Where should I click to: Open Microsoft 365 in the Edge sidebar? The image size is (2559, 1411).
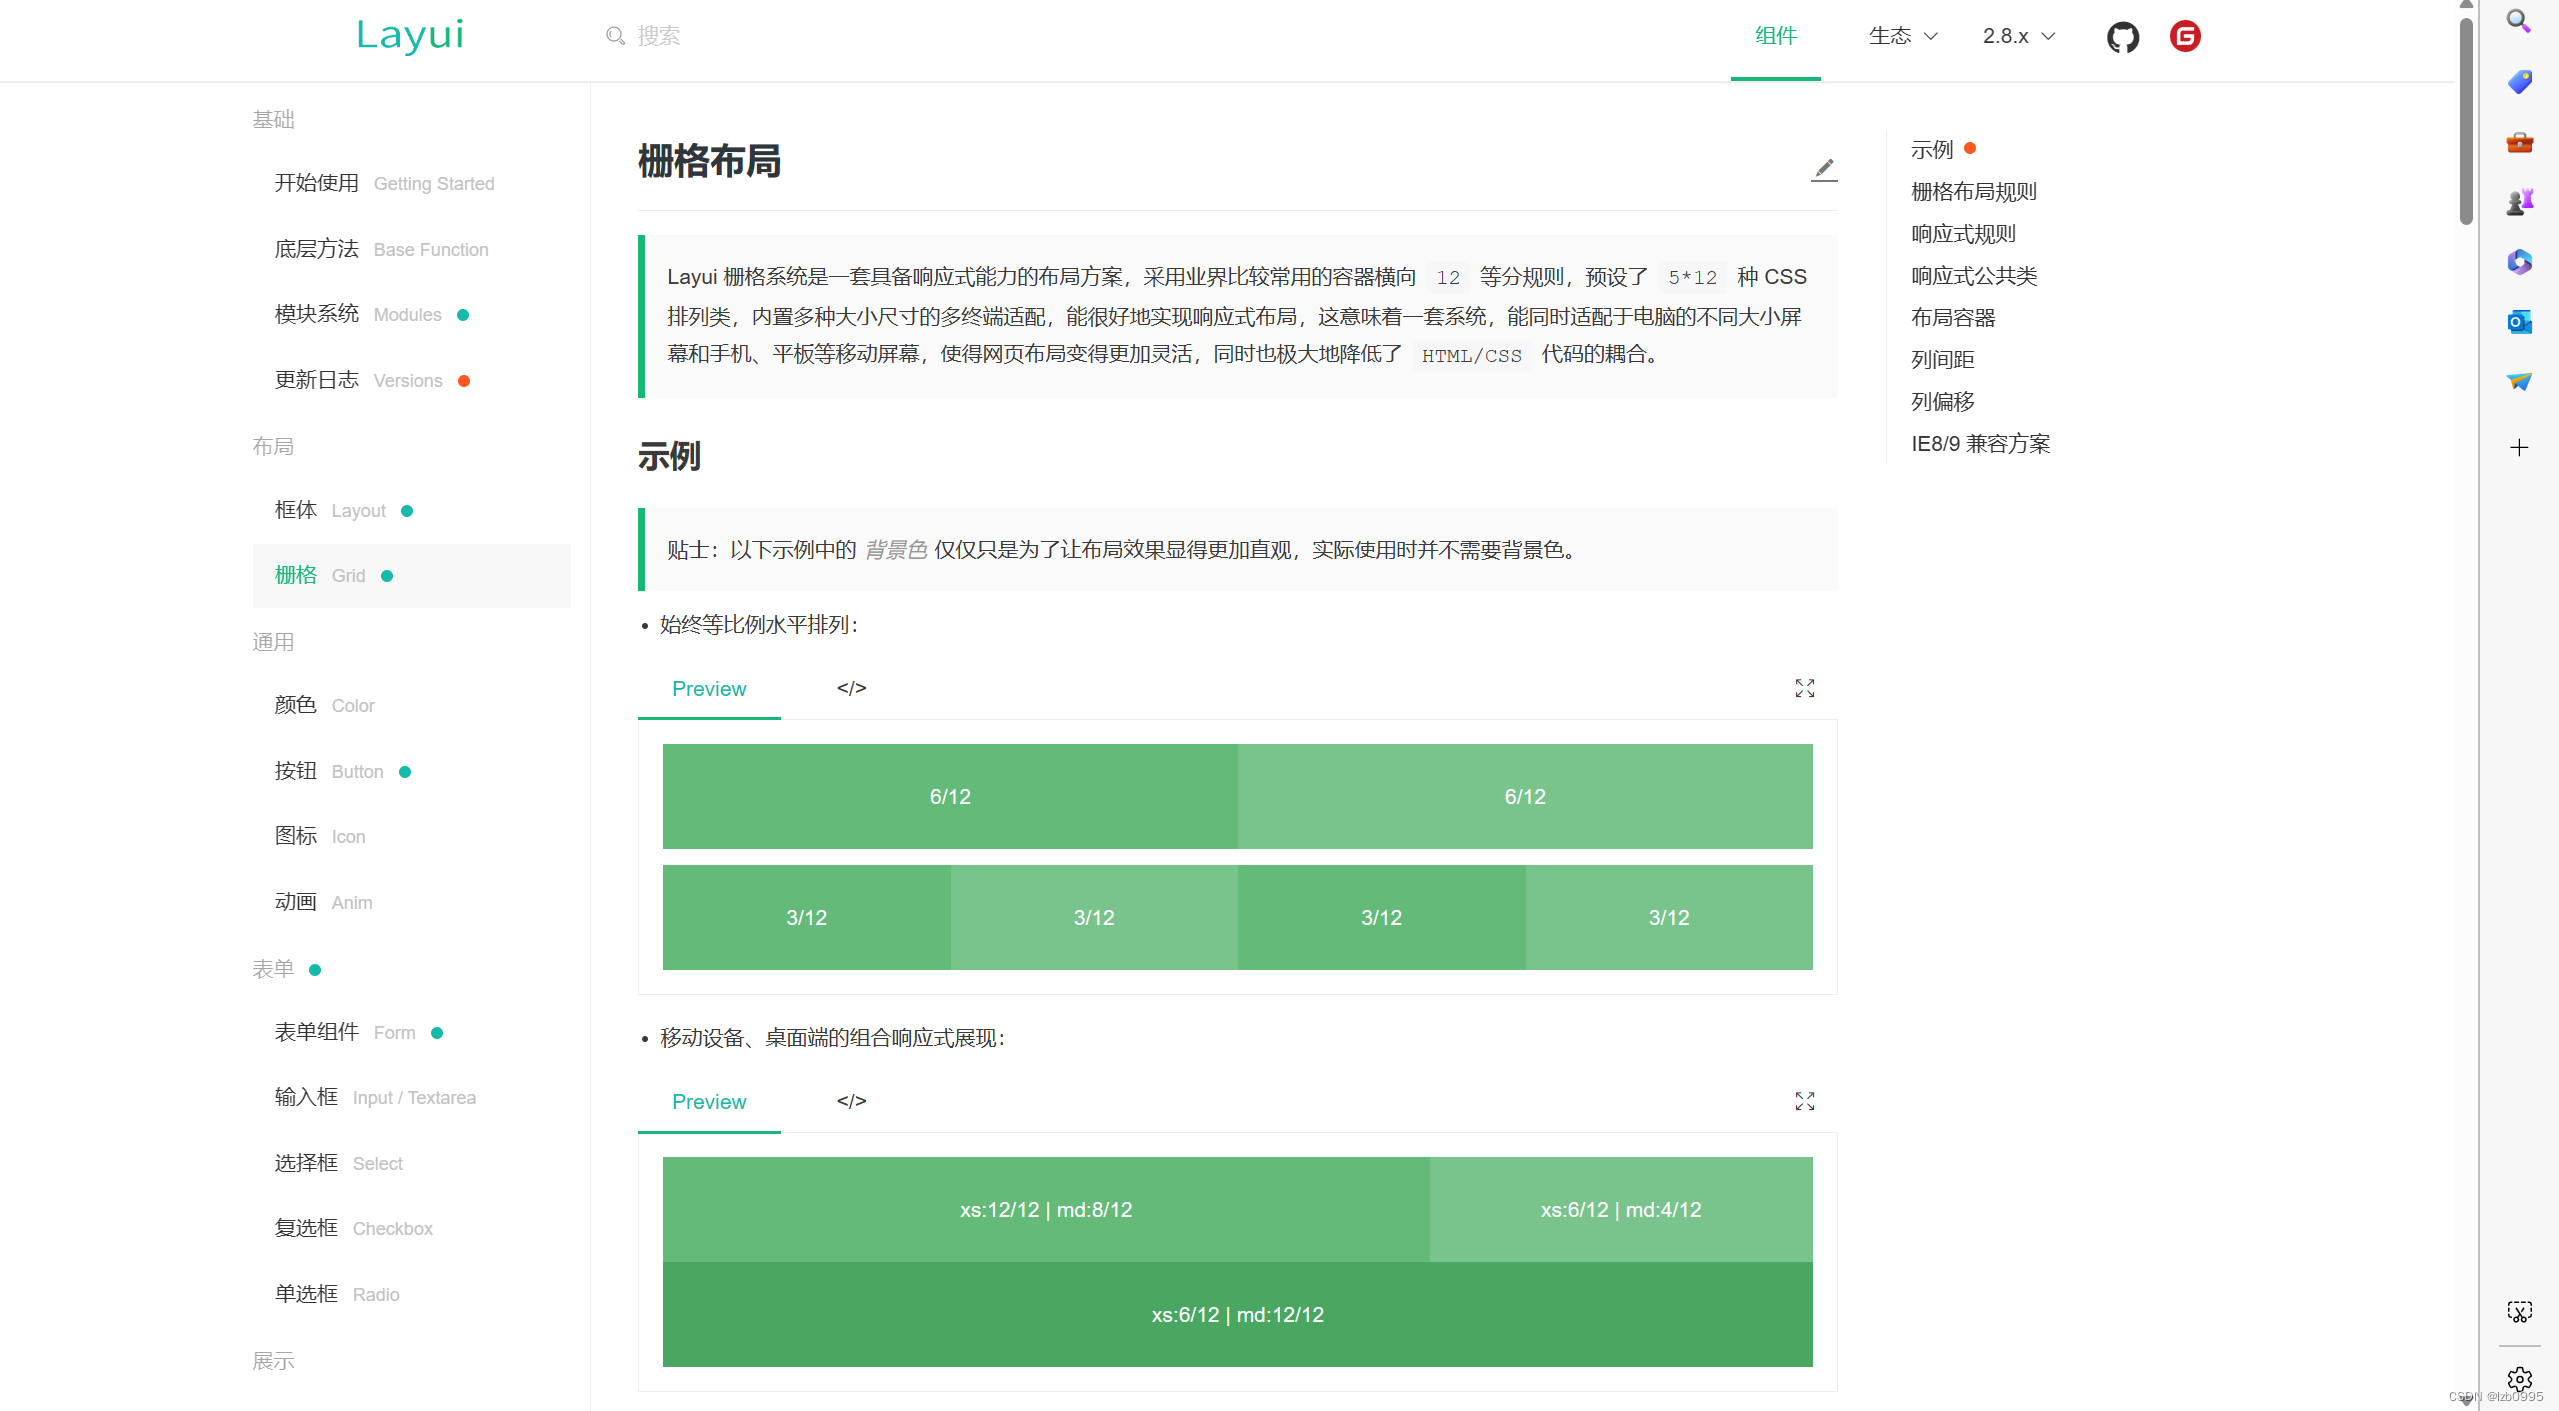click(2519, 261)
